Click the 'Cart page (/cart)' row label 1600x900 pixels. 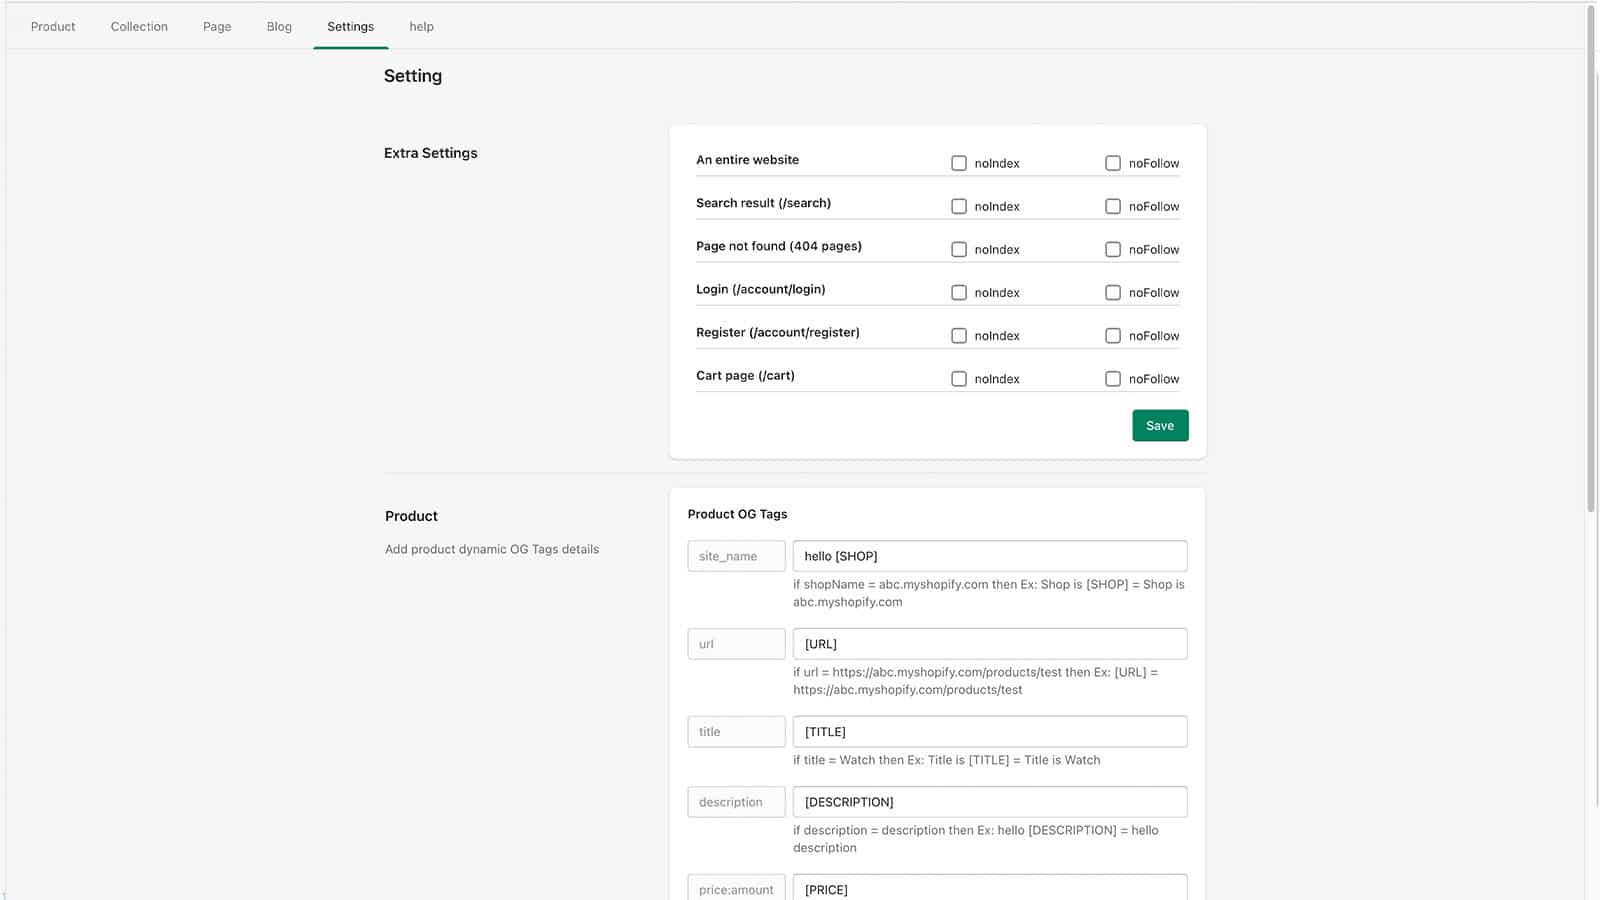745,376
